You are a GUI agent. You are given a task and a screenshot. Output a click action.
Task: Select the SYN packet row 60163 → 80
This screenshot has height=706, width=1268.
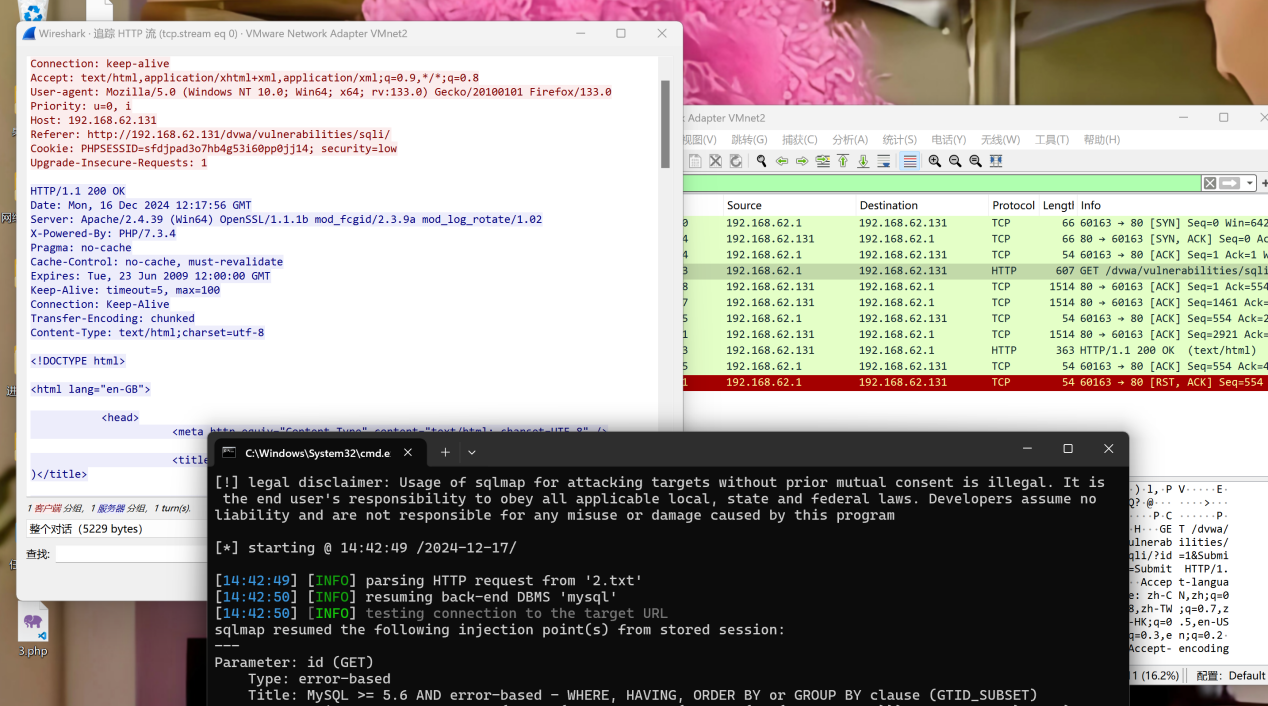(976, 223)
